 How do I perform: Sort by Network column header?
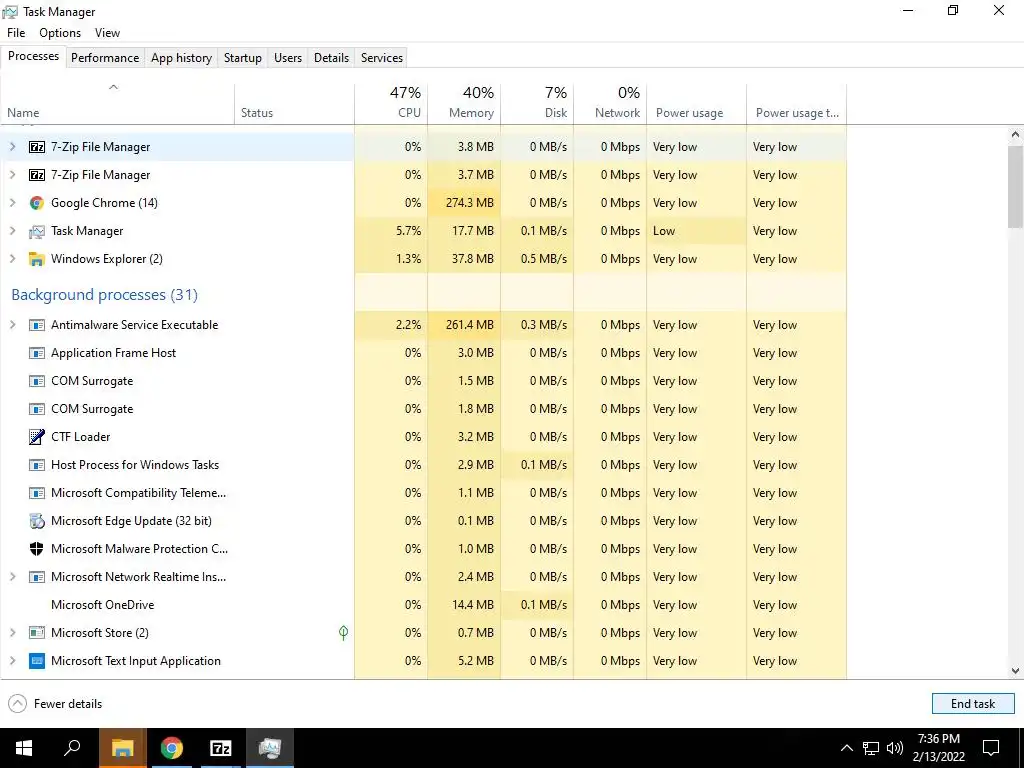610,103
